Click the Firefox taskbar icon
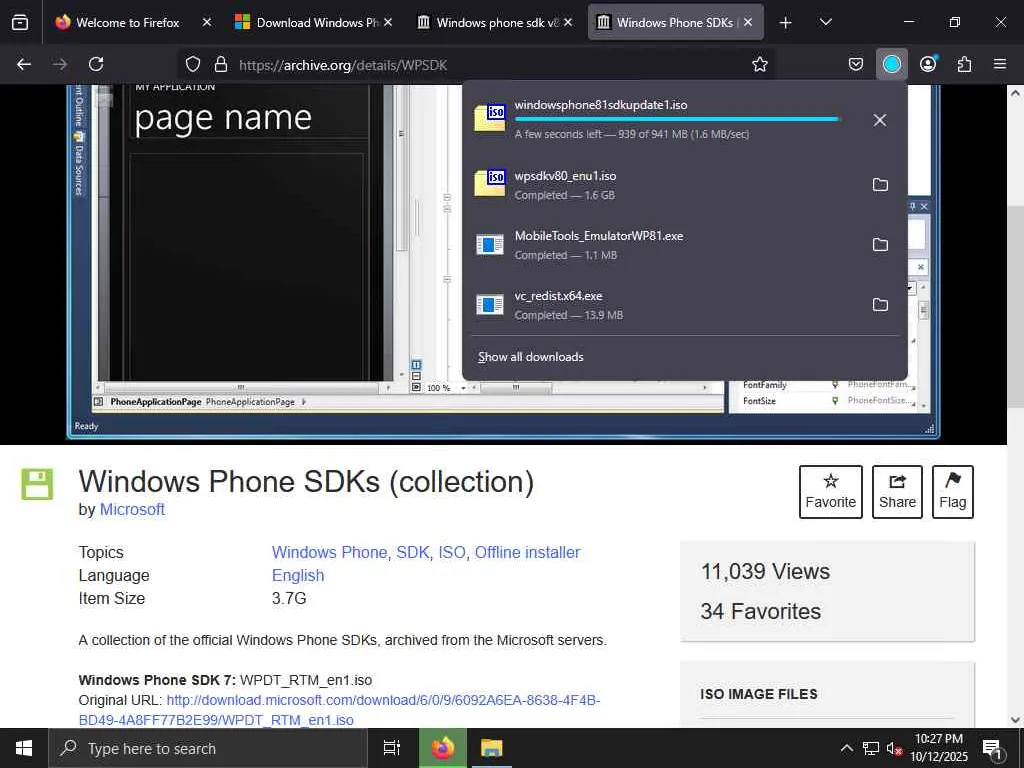The height and width of the screenshot is (768, 1024). tap(443, 748)
